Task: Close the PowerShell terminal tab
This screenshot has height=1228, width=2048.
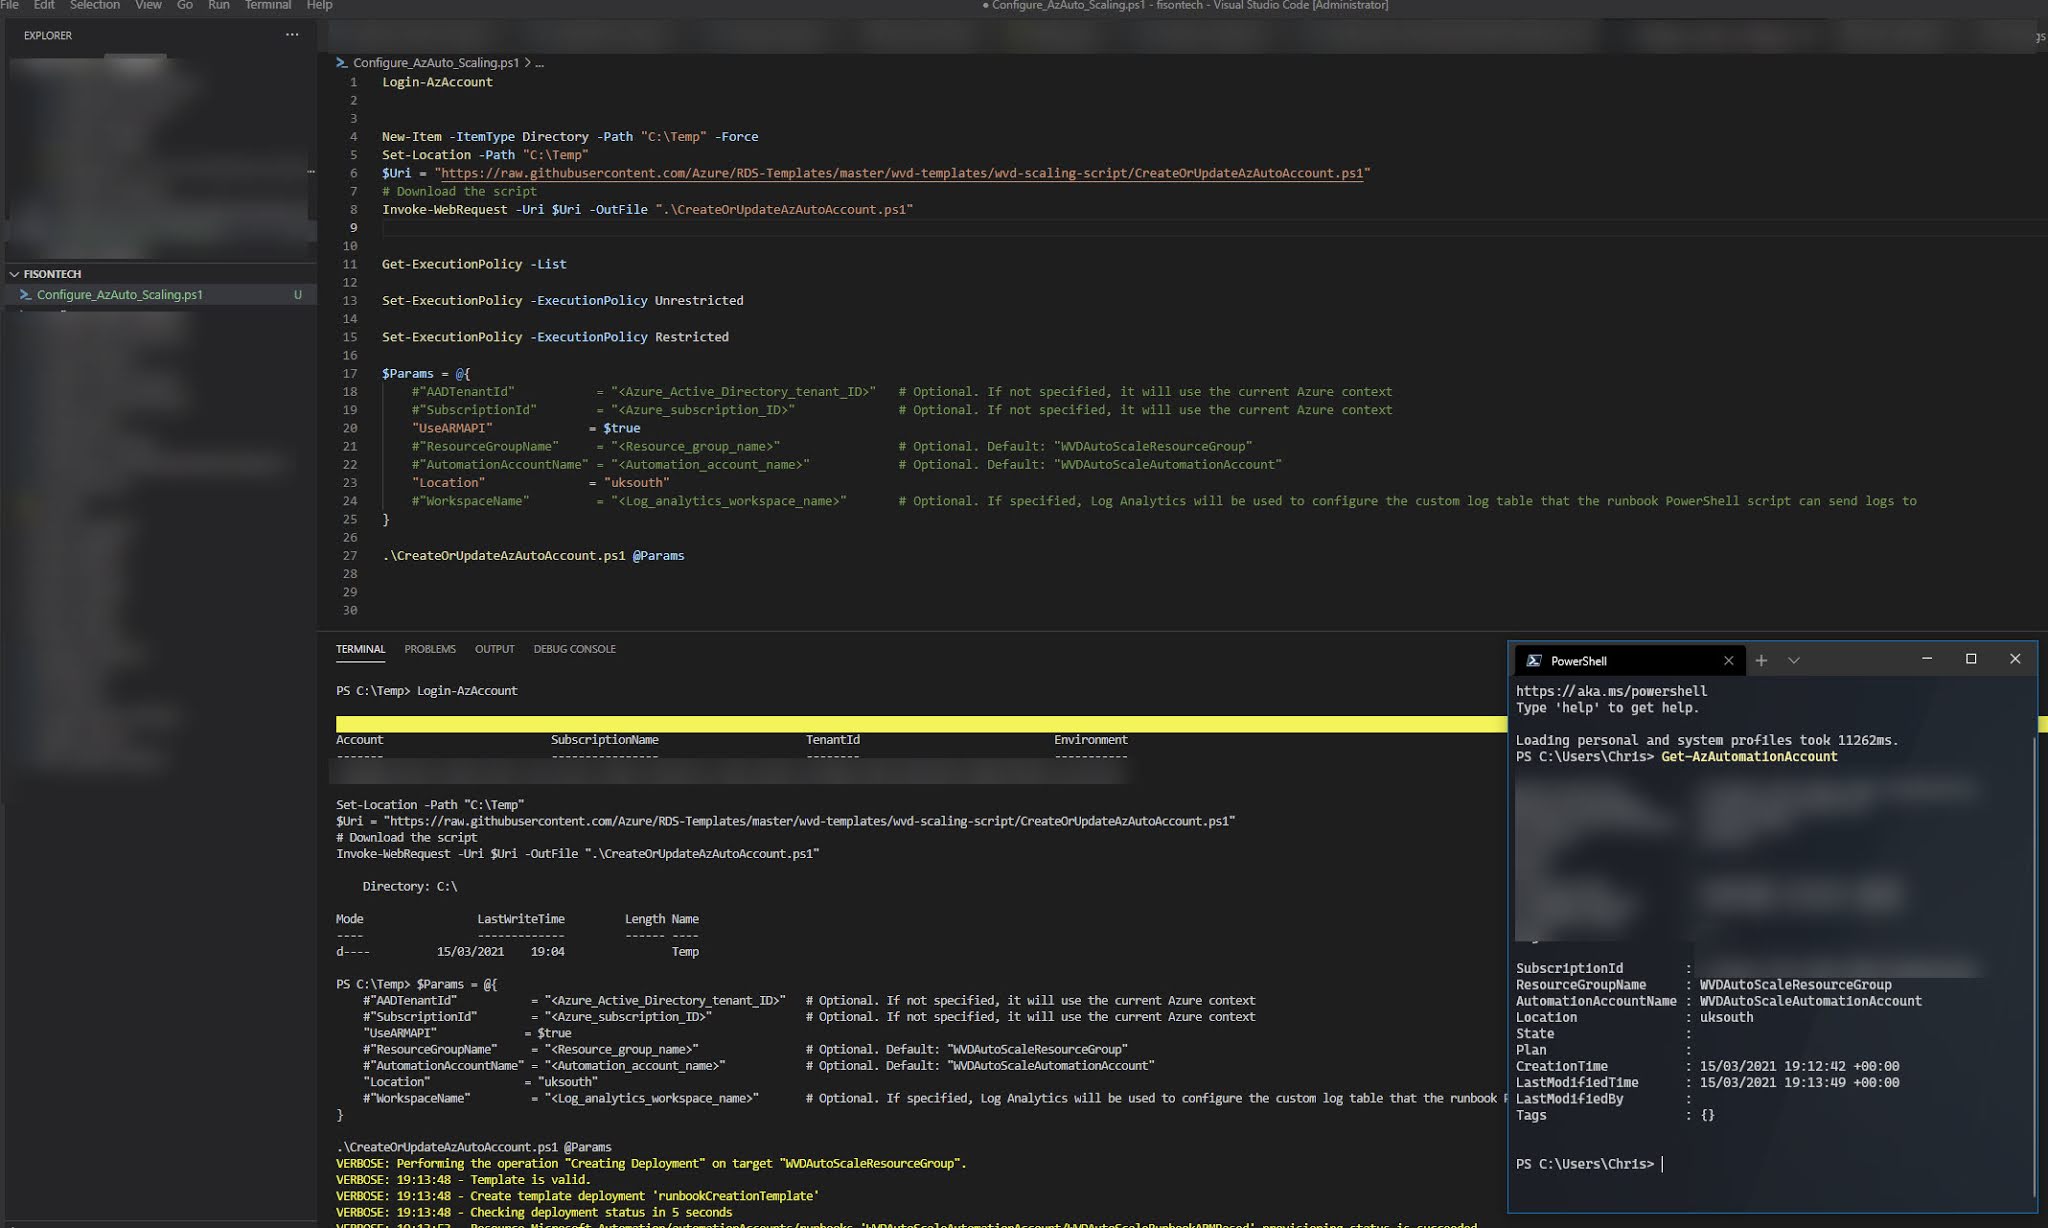Action: coord(1728,661)
